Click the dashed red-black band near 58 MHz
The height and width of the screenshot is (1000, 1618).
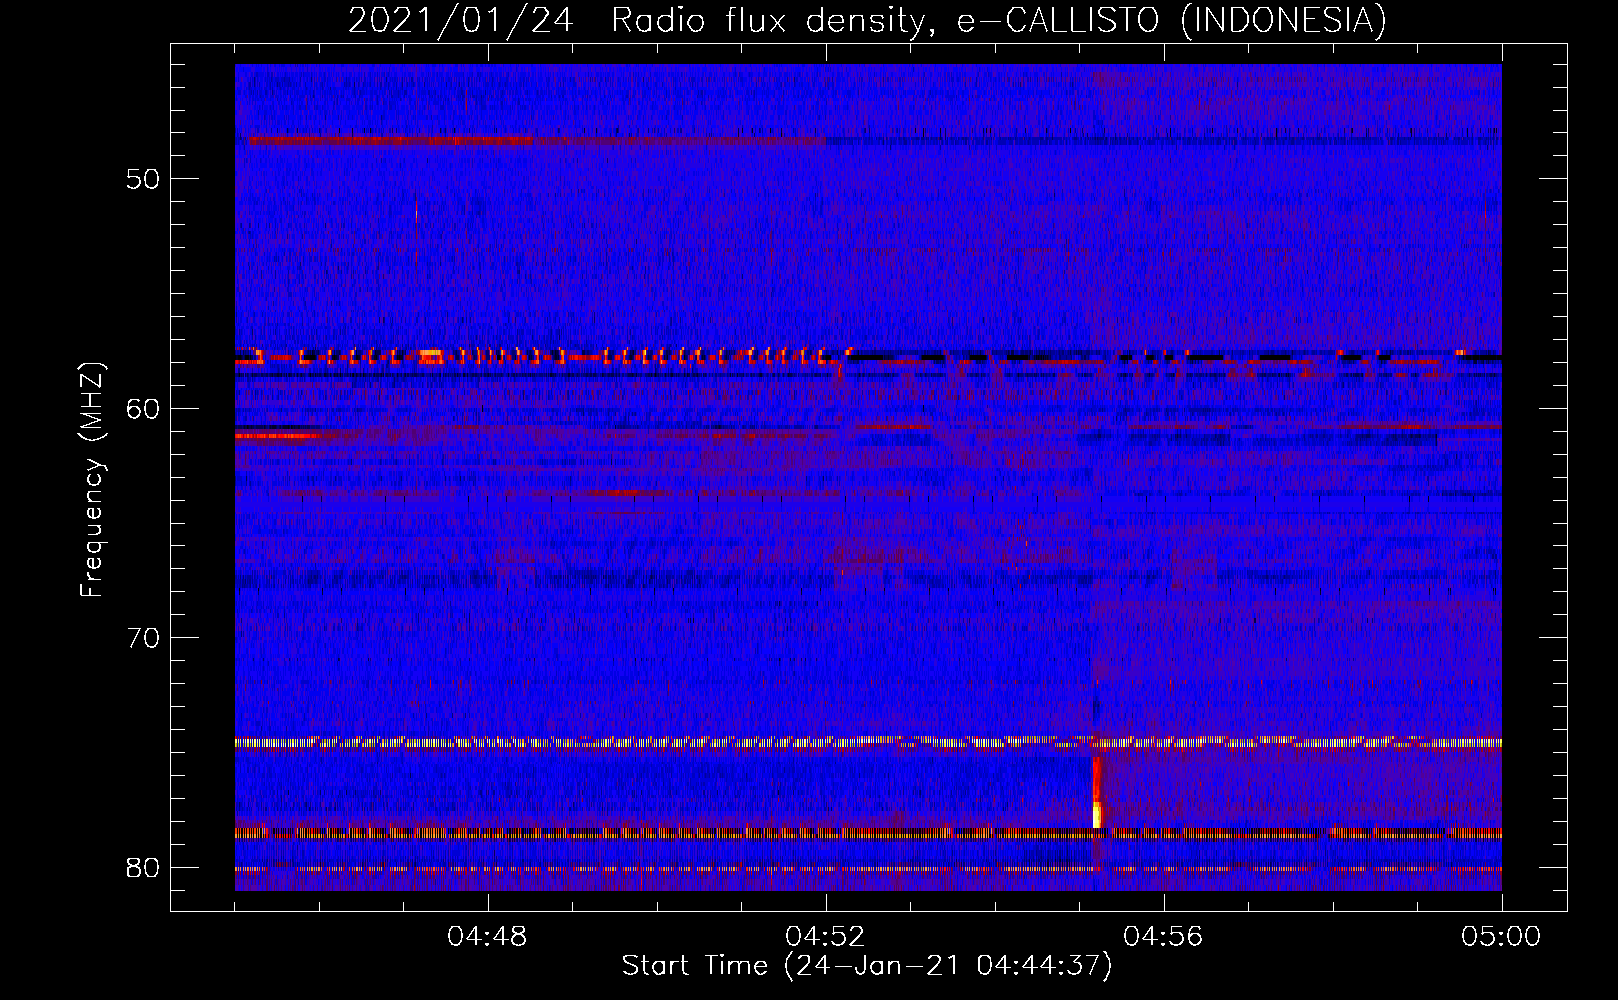(868, 355)
